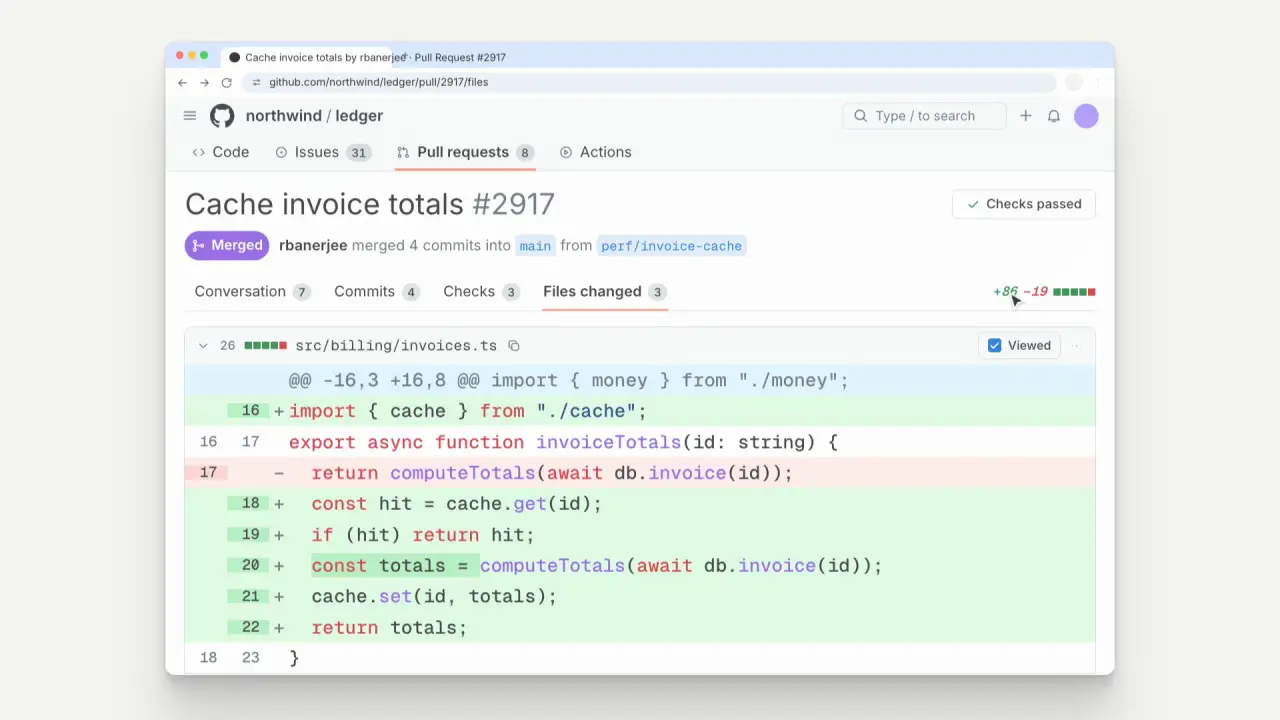Click the GitHub logo icon
The height and width of the screenshot is (720, 1280).
[x=222, y=116]
